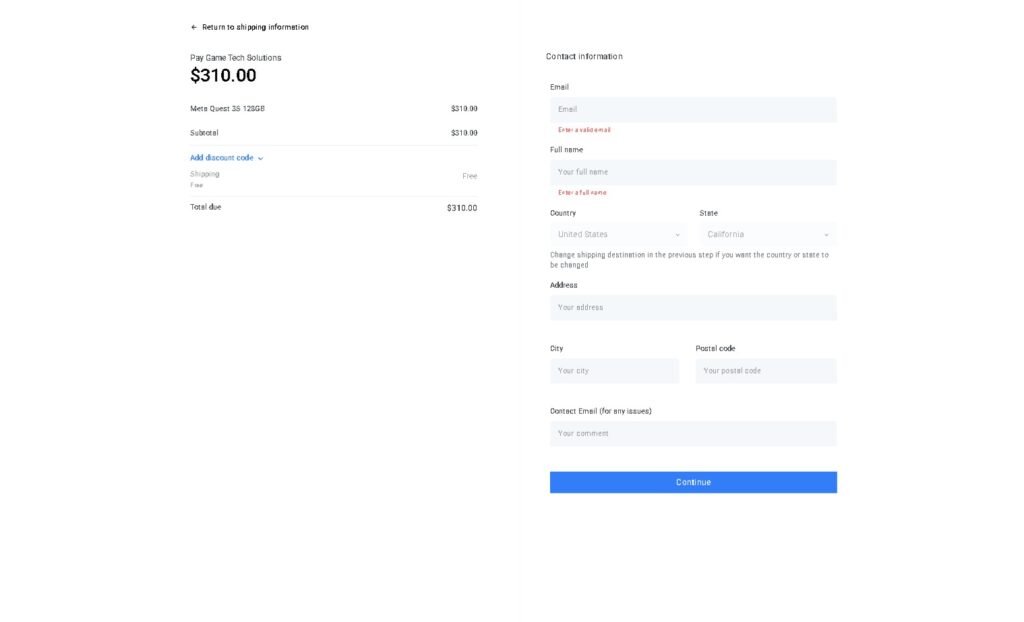Click the Add discount code chevron

coord(259,157)
